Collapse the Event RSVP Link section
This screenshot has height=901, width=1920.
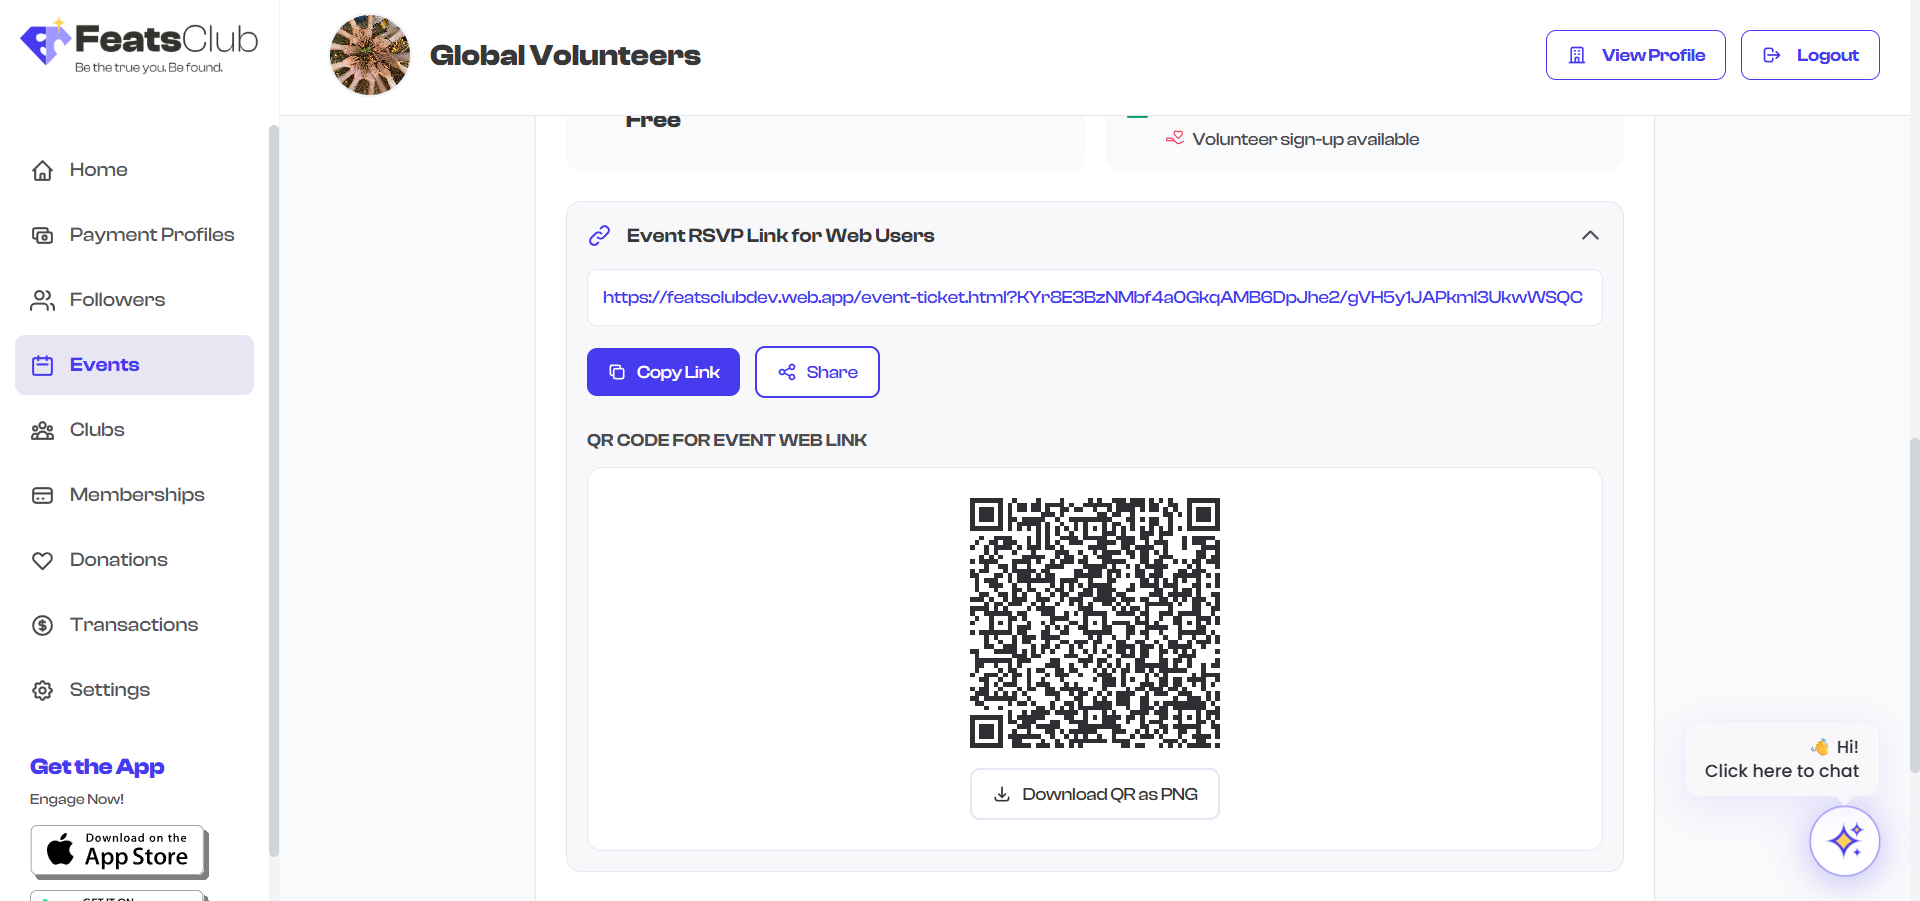coord(1590,235)
